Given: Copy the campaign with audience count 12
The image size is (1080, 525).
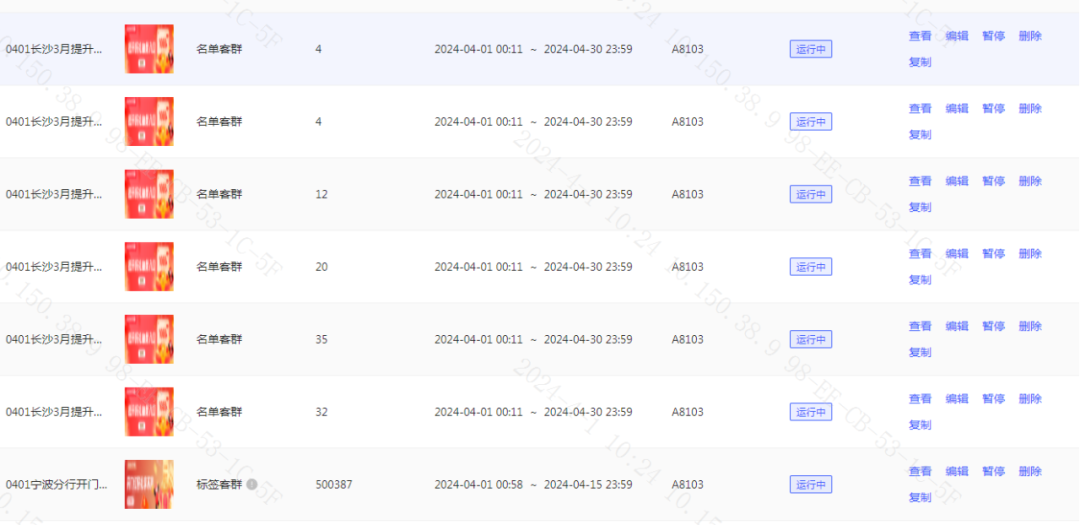Looking at the screenshot, I should (920, 207).
